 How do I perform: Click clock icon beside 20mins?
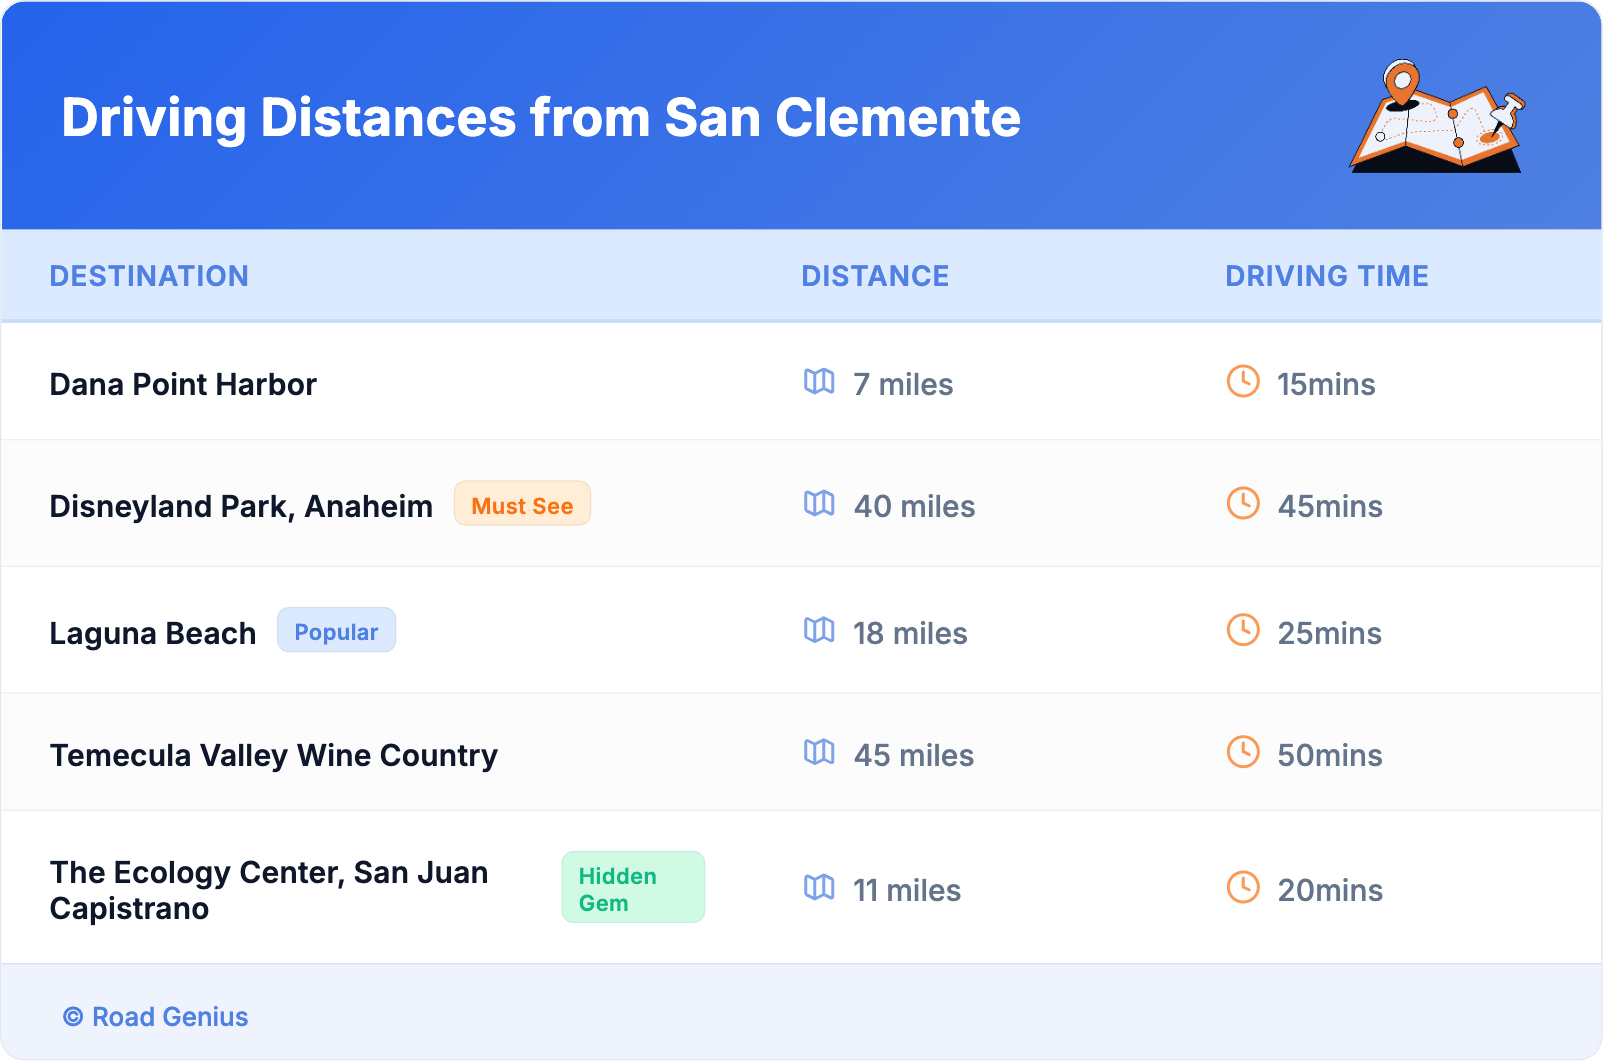(x=1243, y=888)
